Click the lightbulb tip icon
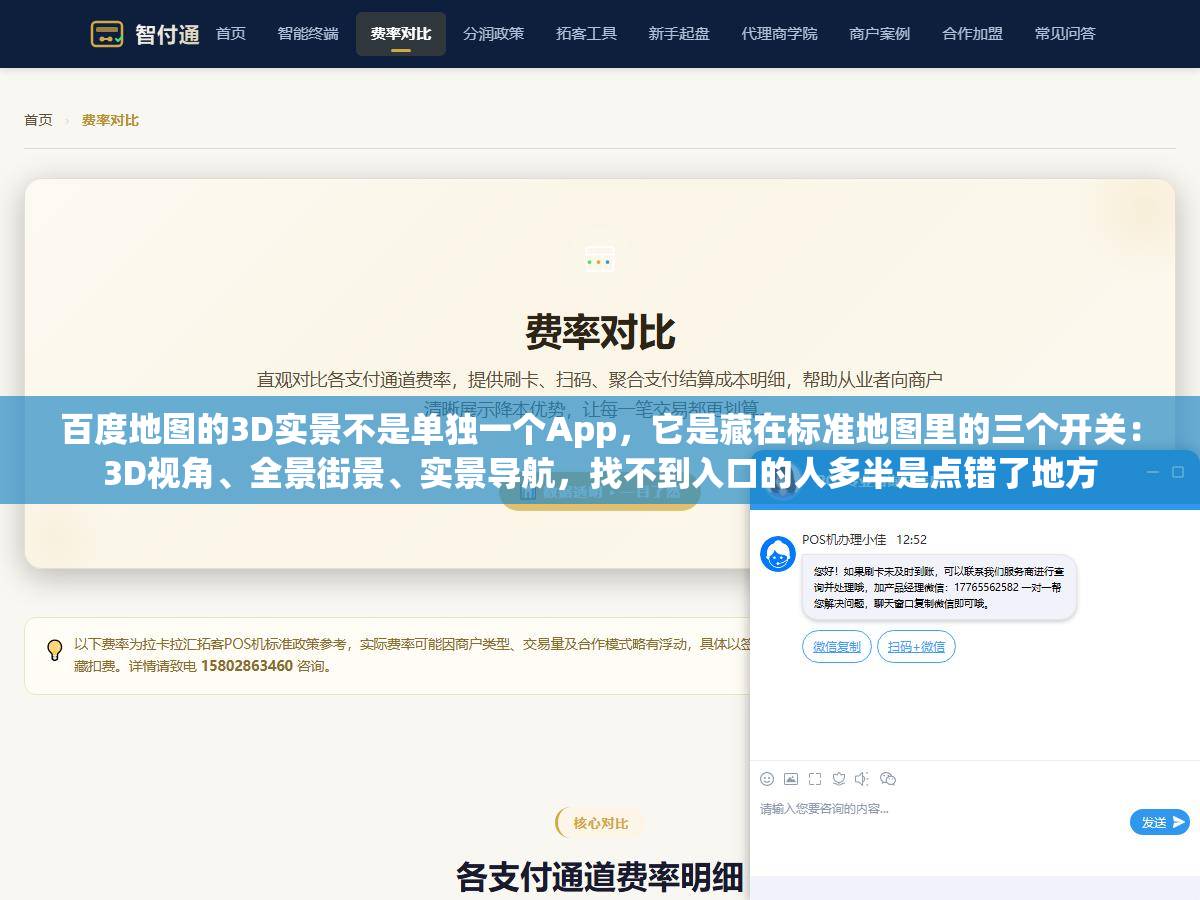The width and height of the screenshot is (1200, 900). [x=55, y=650]
